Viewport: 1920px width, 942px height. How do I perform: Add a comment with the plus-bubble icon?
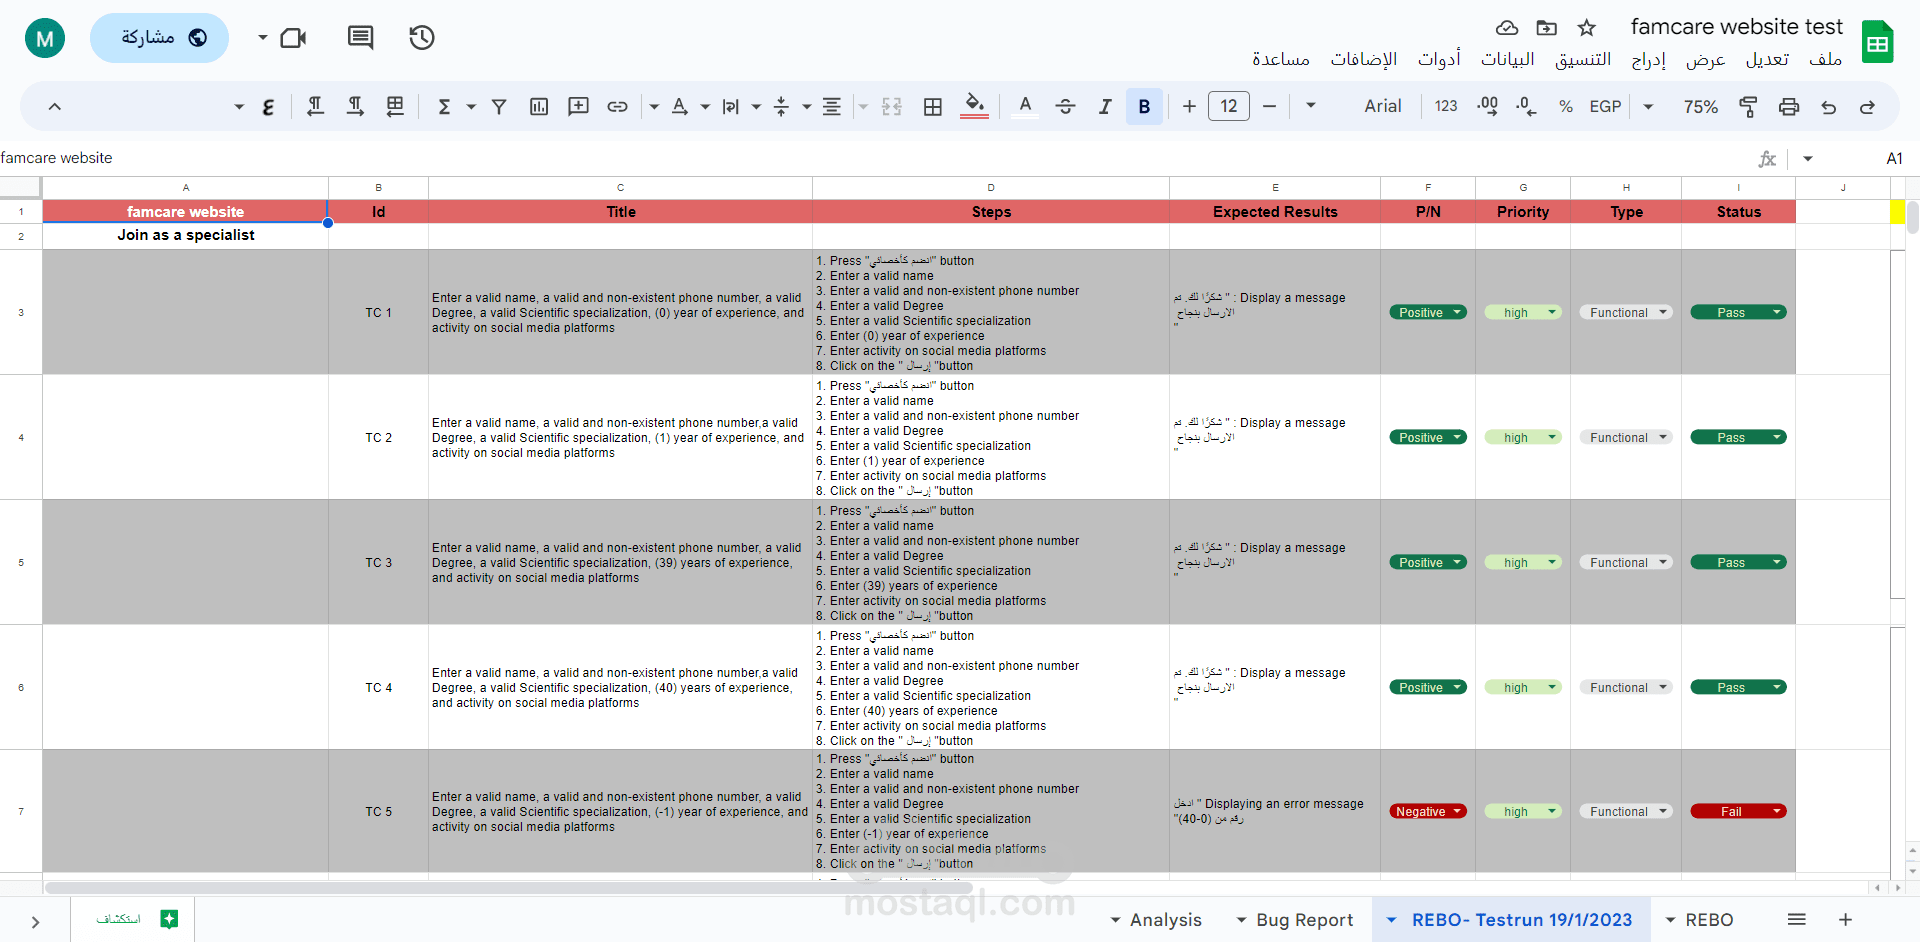pos(578,107)
